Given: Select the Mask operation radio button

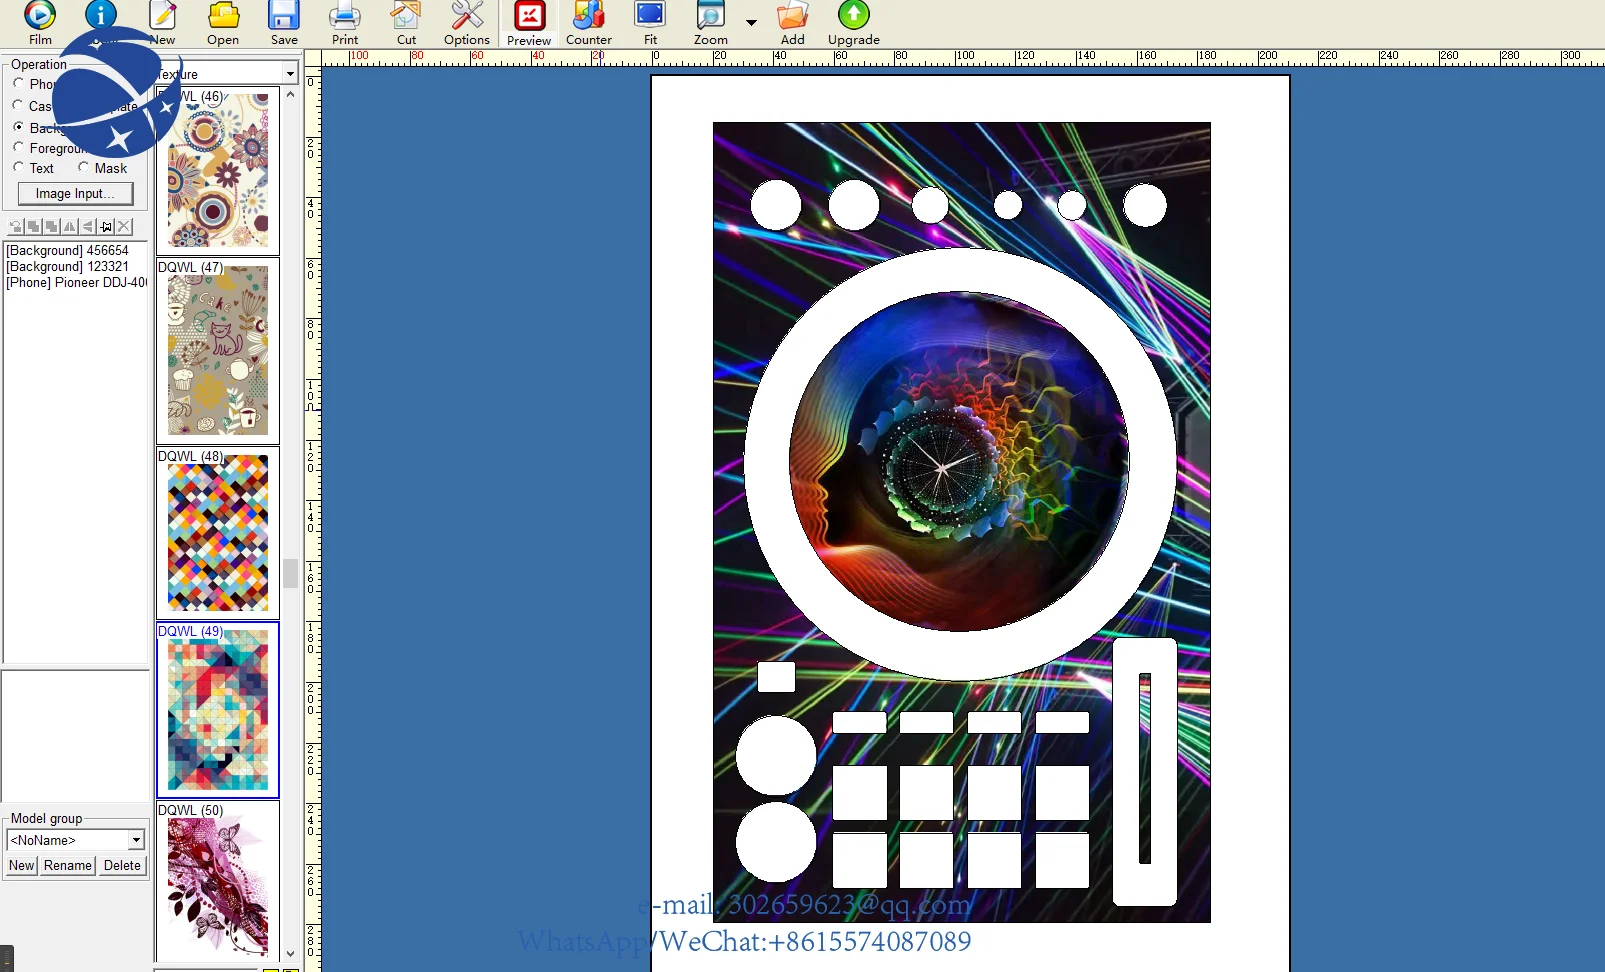Looking at the screenshot, I should pyautogui.click(x=84, y=167).
